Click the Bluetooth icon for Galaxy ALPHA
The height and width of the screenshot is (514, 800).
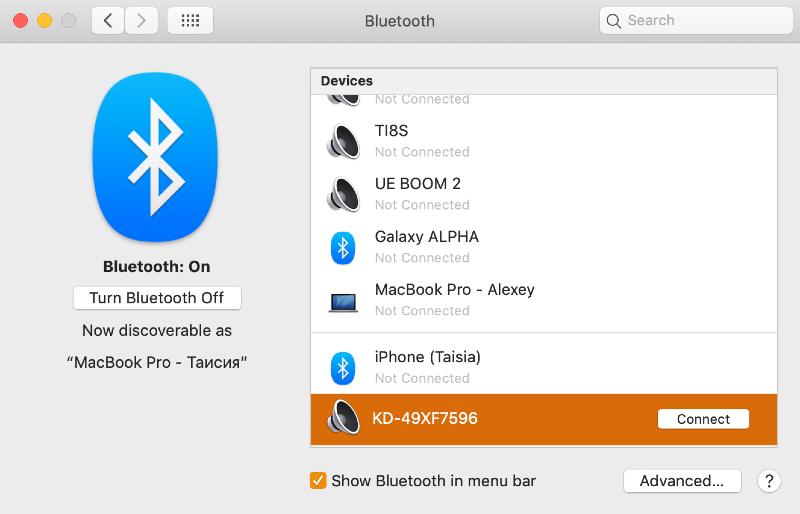[343, 248]
